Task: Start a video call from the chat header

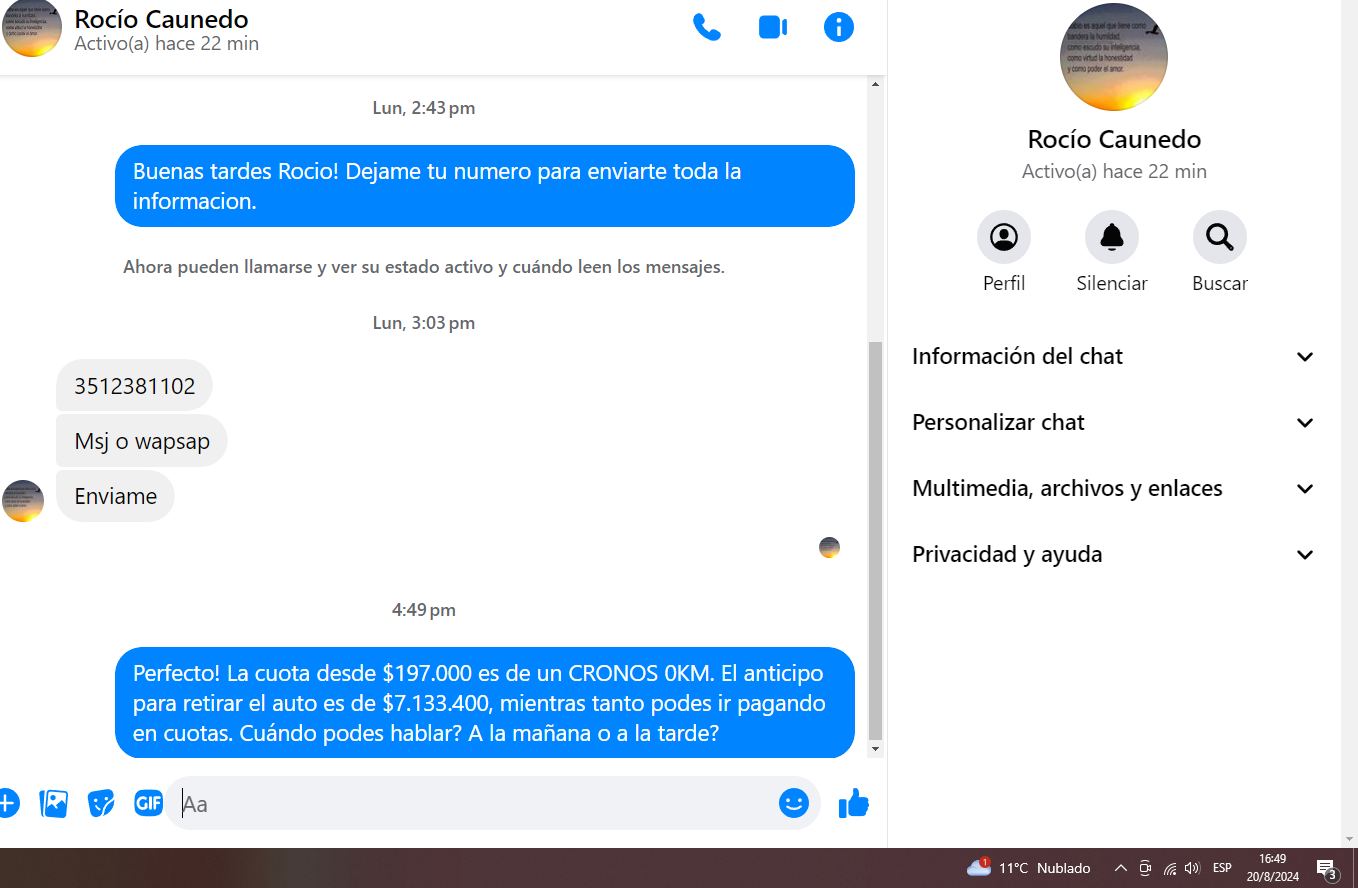Action: (x=773, y=27)
